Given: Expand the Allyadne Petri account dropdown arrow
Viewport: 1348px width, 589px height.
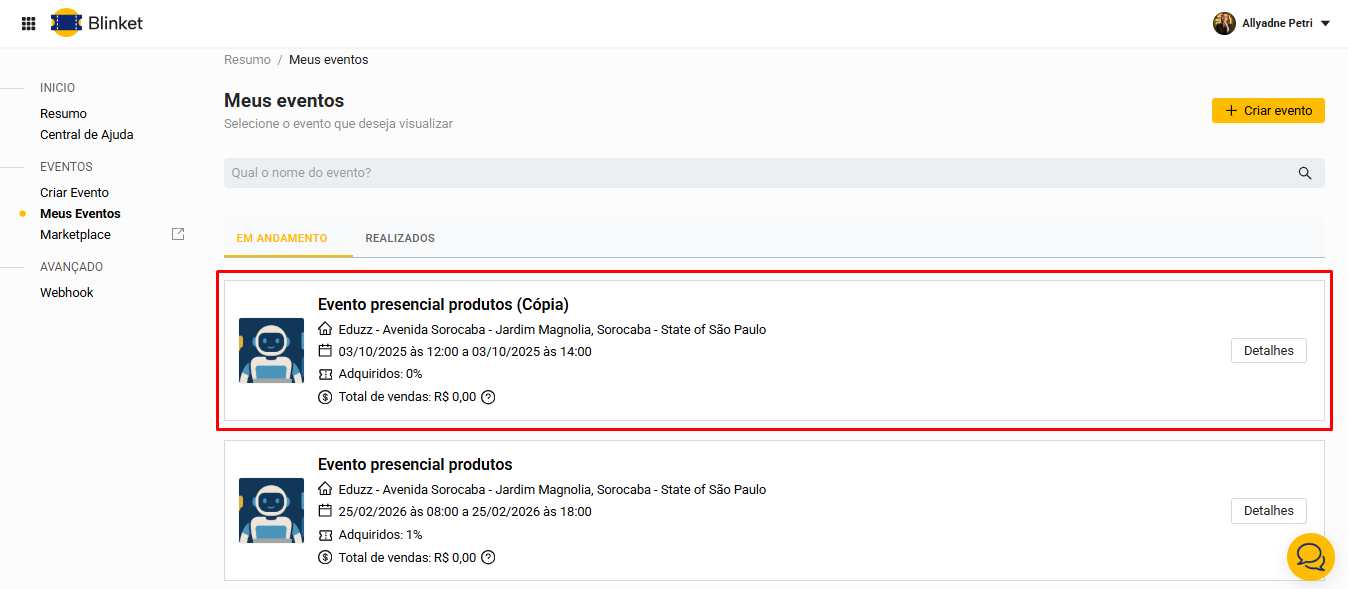Looking at the screenshot, I should (x=1325, y=24).
